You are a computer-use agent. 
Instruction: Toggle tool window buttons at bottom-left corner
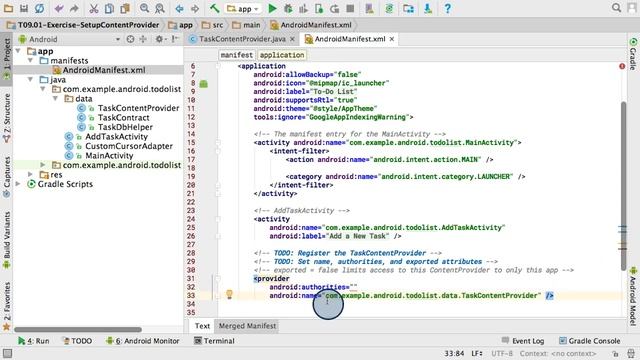pos(7,353)
